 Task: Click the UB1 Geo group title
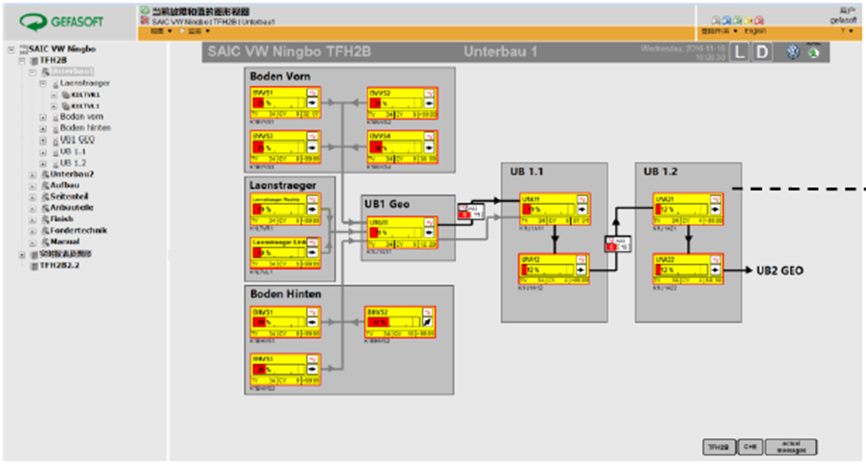387,204
